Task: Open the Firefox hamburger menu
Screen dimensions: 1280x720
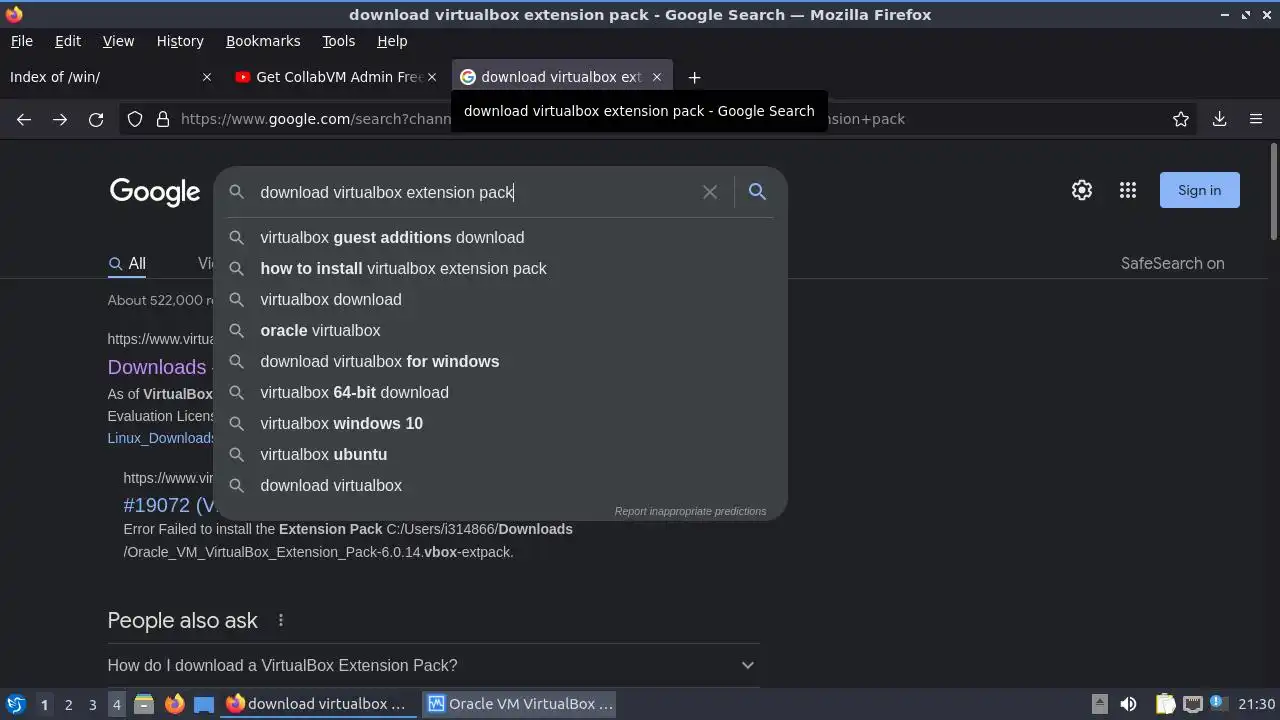Action: click(1256, 119)
